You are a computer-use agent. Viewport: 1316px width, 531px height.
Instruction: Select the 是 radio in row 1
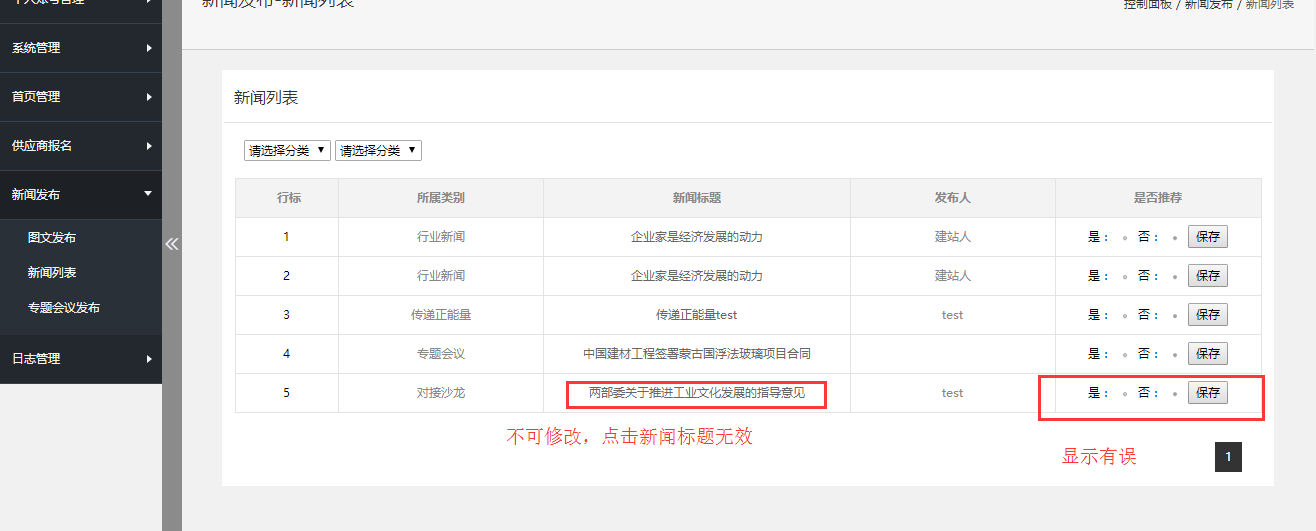1125,238
